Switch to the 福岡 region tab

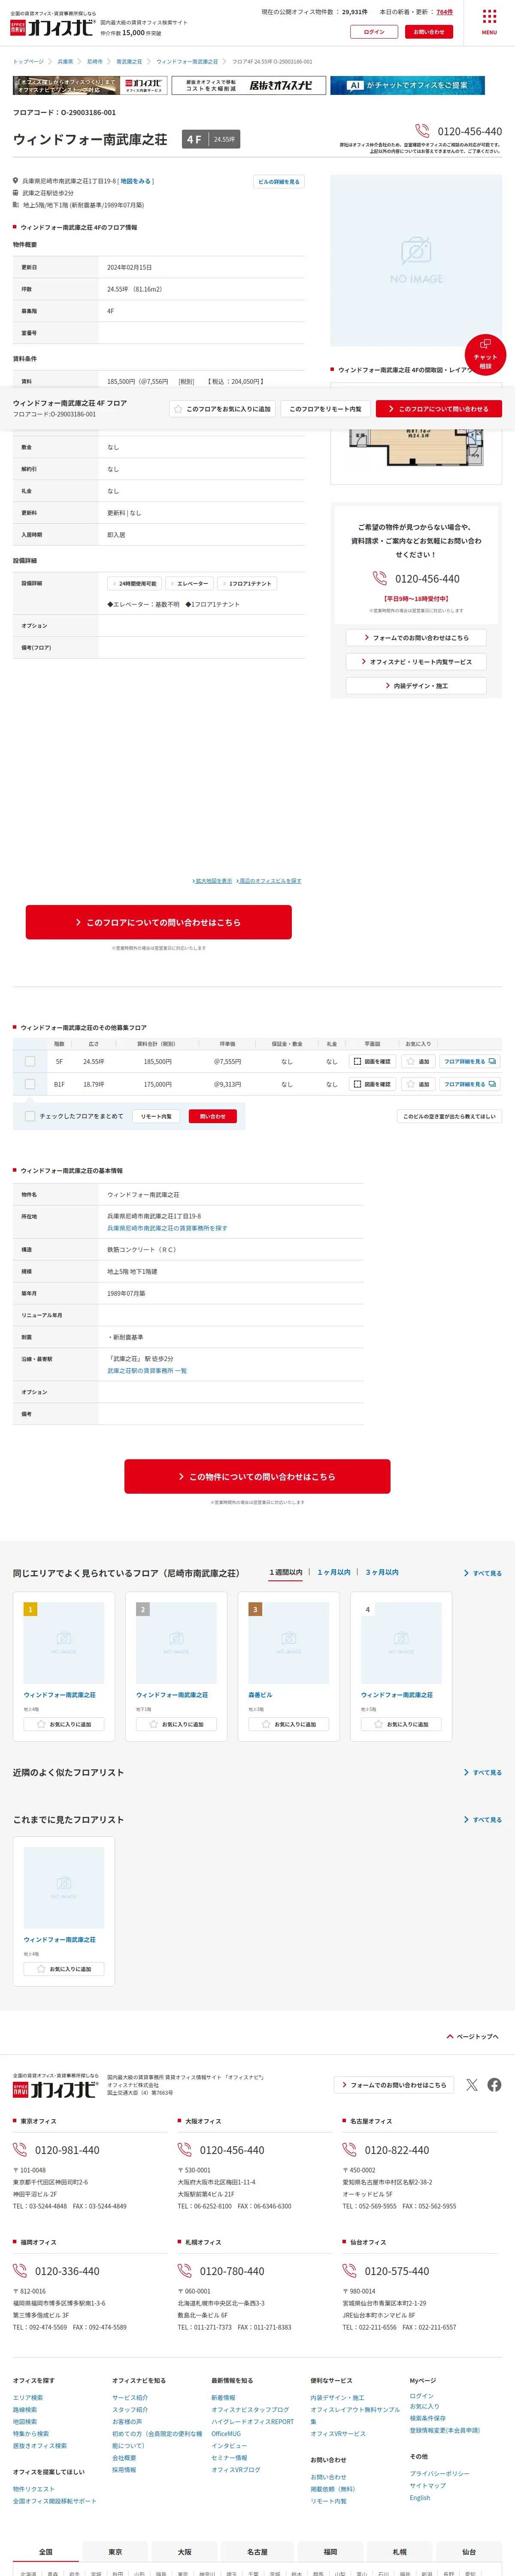[x=330, y=2552]
